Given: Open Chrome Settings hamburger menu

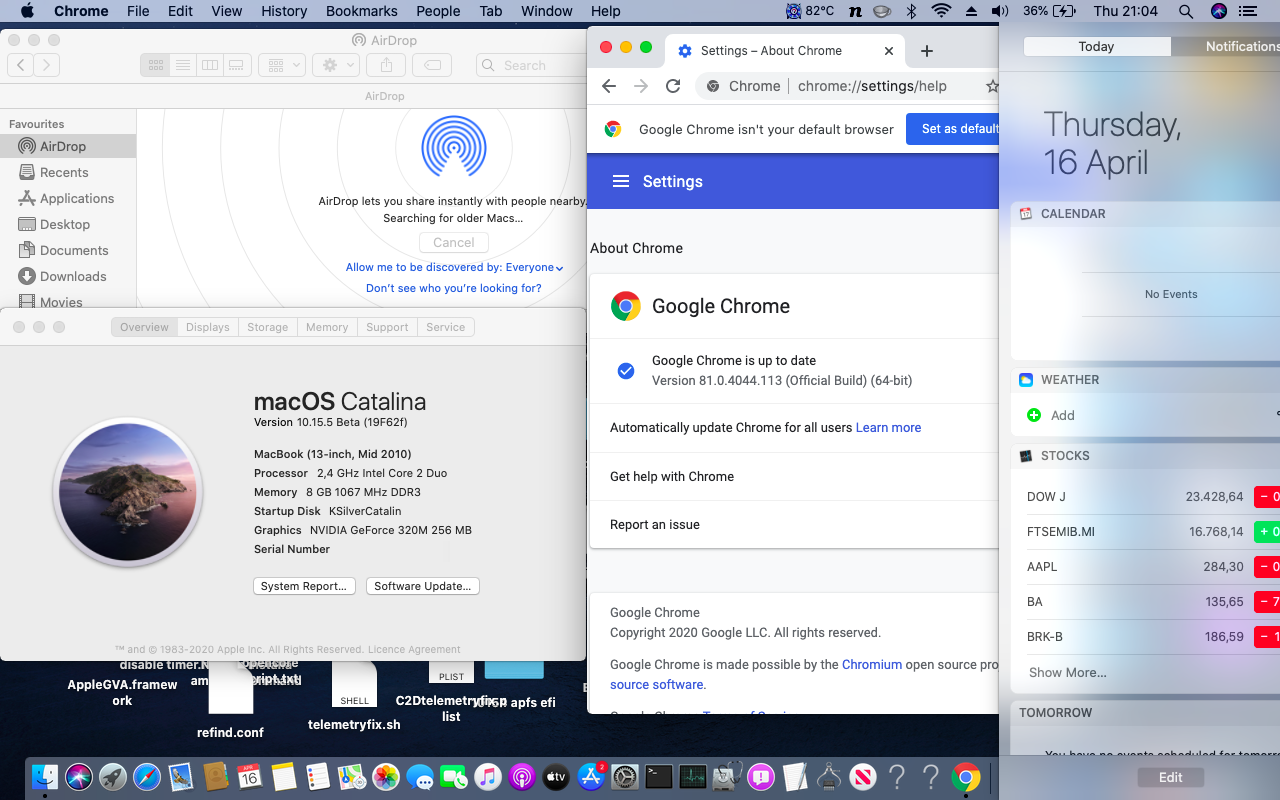Looking at the screenshot, I should pos(621,181).
